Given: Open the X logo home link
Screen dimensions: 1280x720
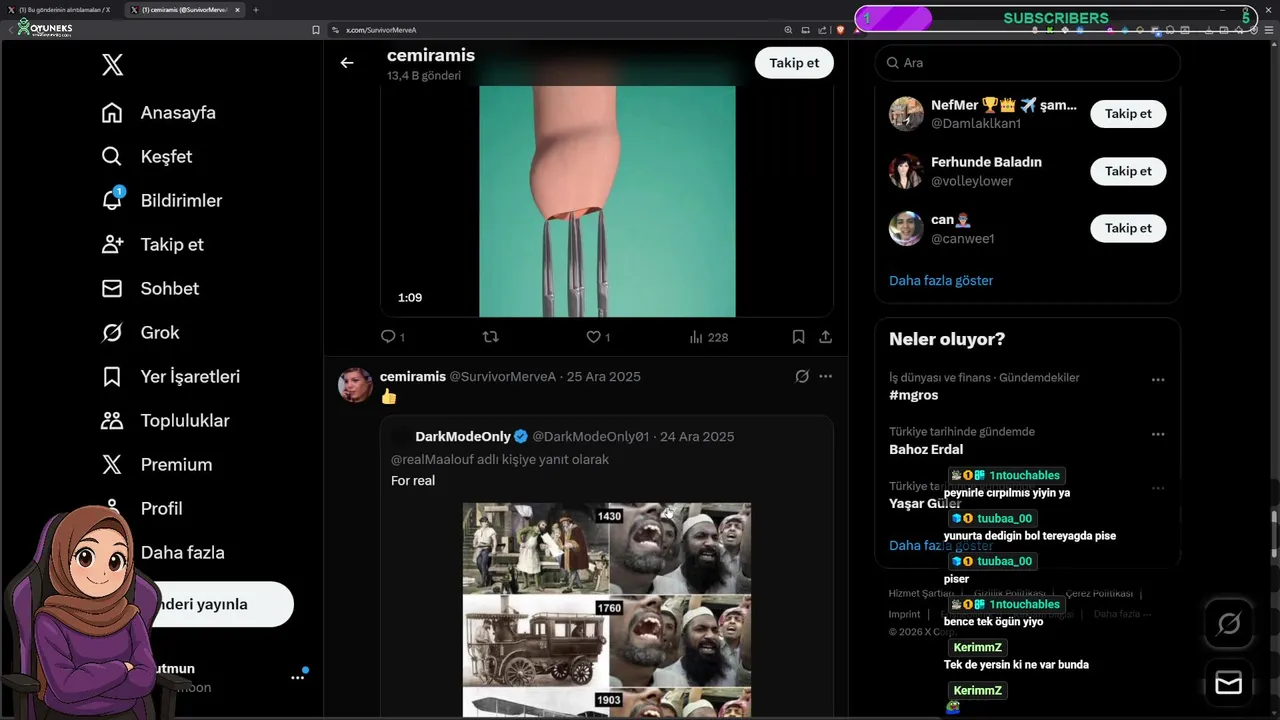Looking at the screenshot, I should point(113,65).
